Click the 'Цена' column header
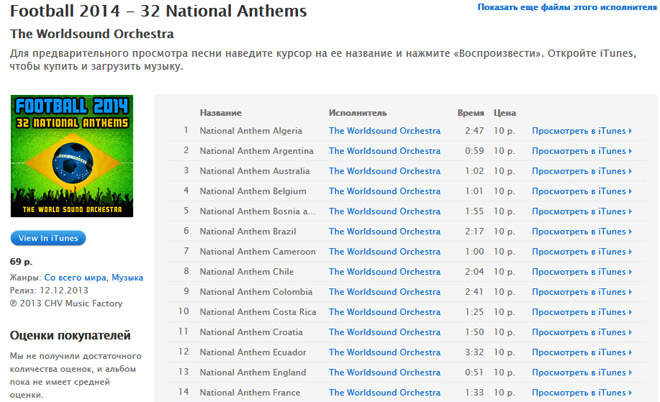The image size is (660, 402). pos(505,113)
